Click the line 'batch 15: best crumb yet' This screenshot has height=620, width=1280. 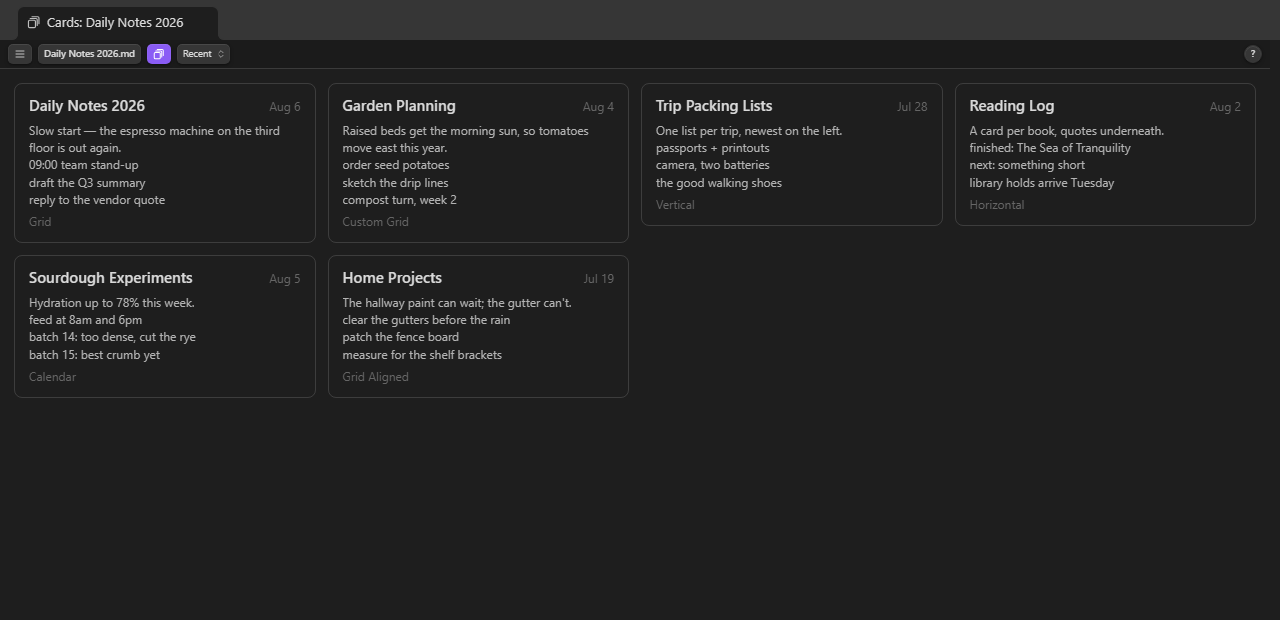click(x=94, y=355)
